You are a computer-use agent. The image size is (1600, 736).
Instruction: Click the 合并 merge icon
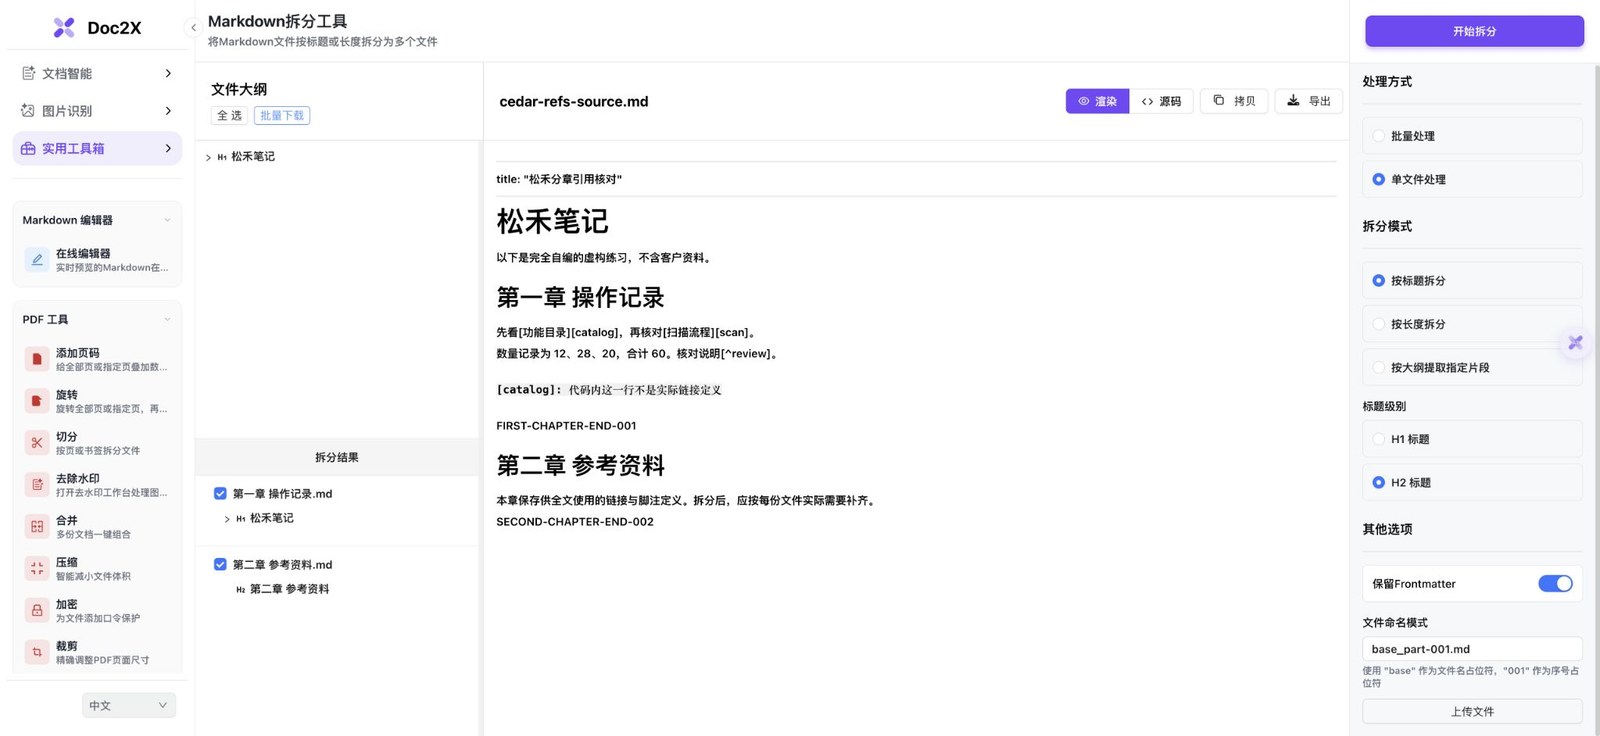pos(37,527)
